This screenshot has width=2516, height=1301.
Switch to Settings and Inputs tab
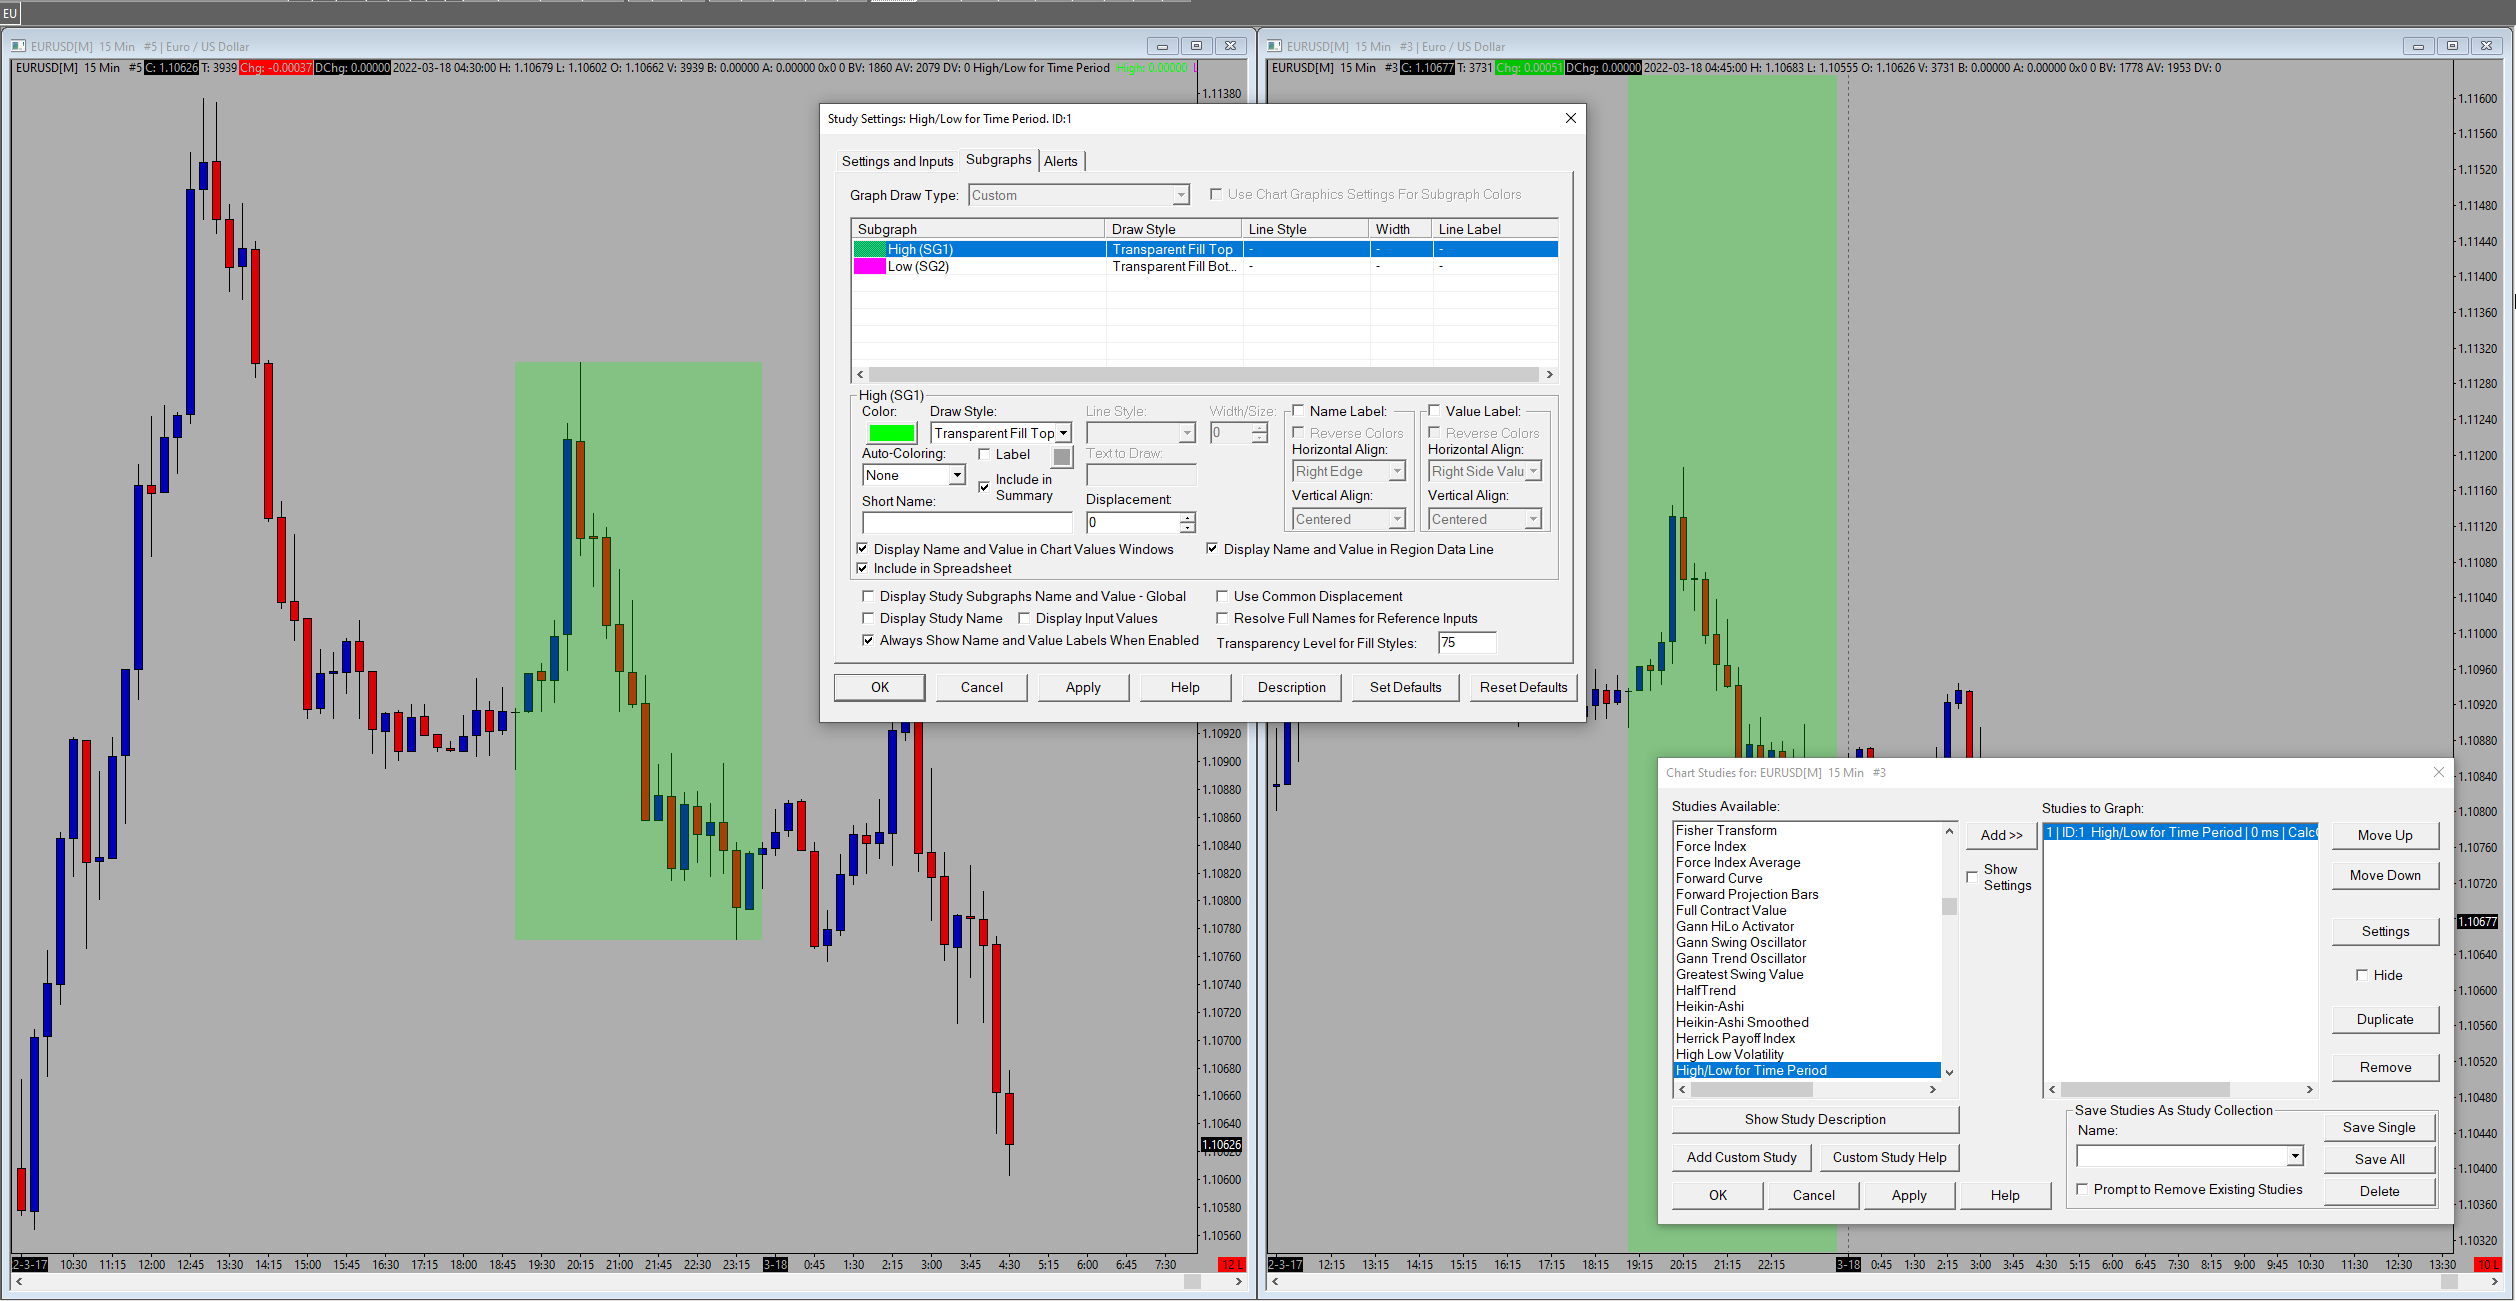[x=897, y=161]
